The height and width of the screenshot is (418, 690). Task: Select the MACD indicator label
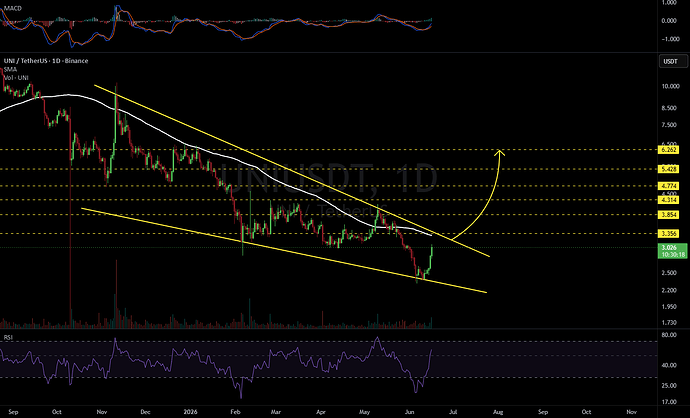[12, 8]
